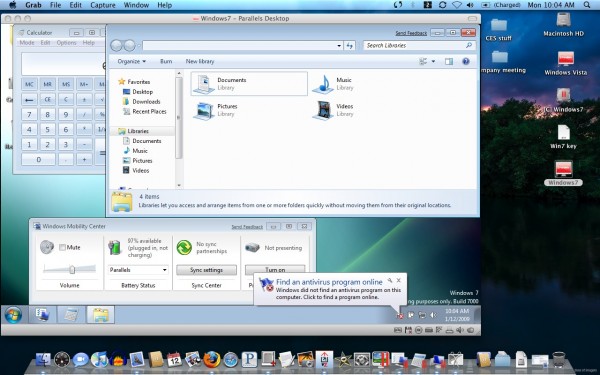This screenshot has width=600, height=375.
Task: Click the Burn toolbar button
Action: 166,61
